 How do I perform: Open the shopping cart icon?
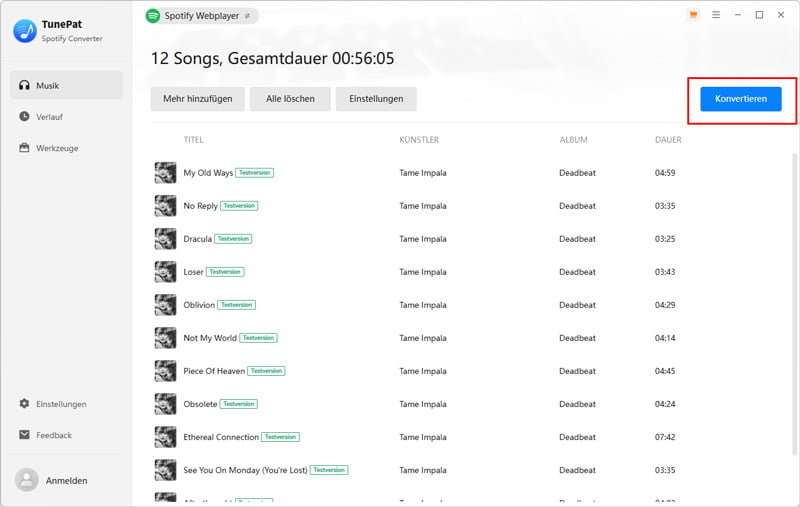click(x=693, y=15)
